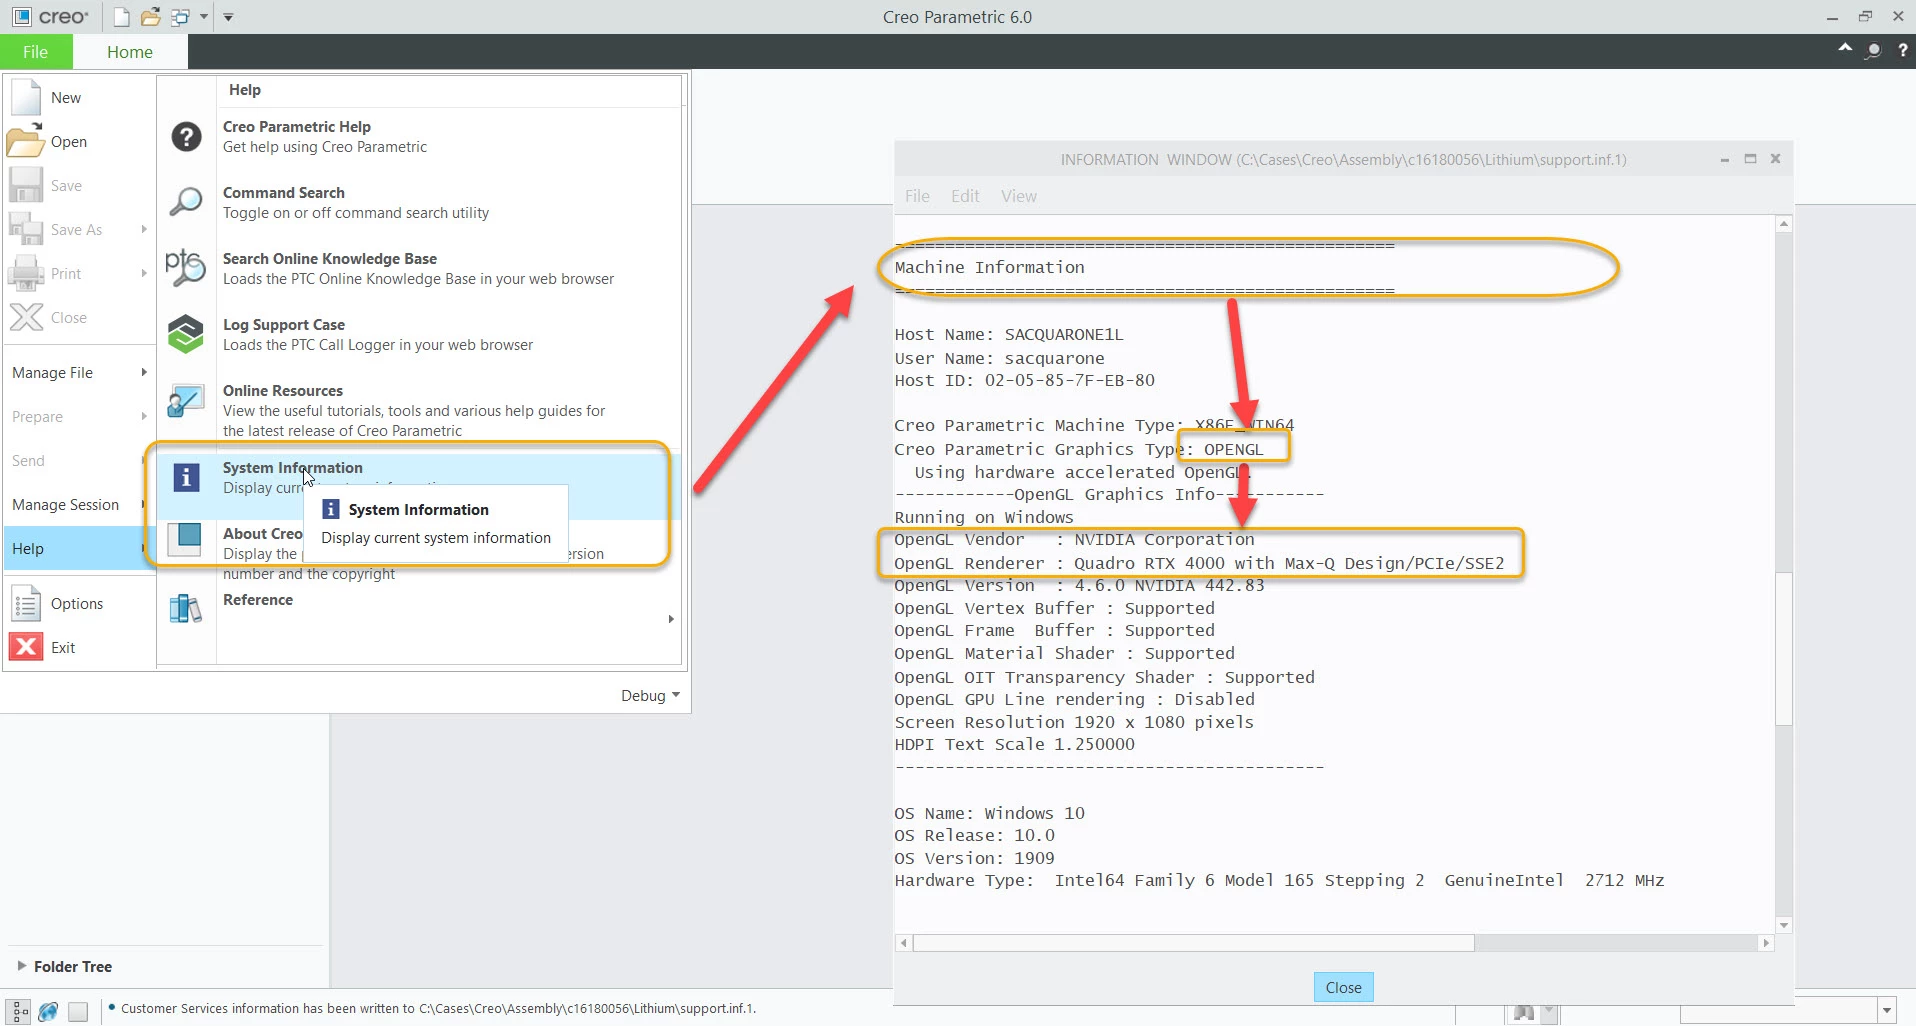
Task: Click the Open folder icon in quick access toolbar
Action: 151,17
